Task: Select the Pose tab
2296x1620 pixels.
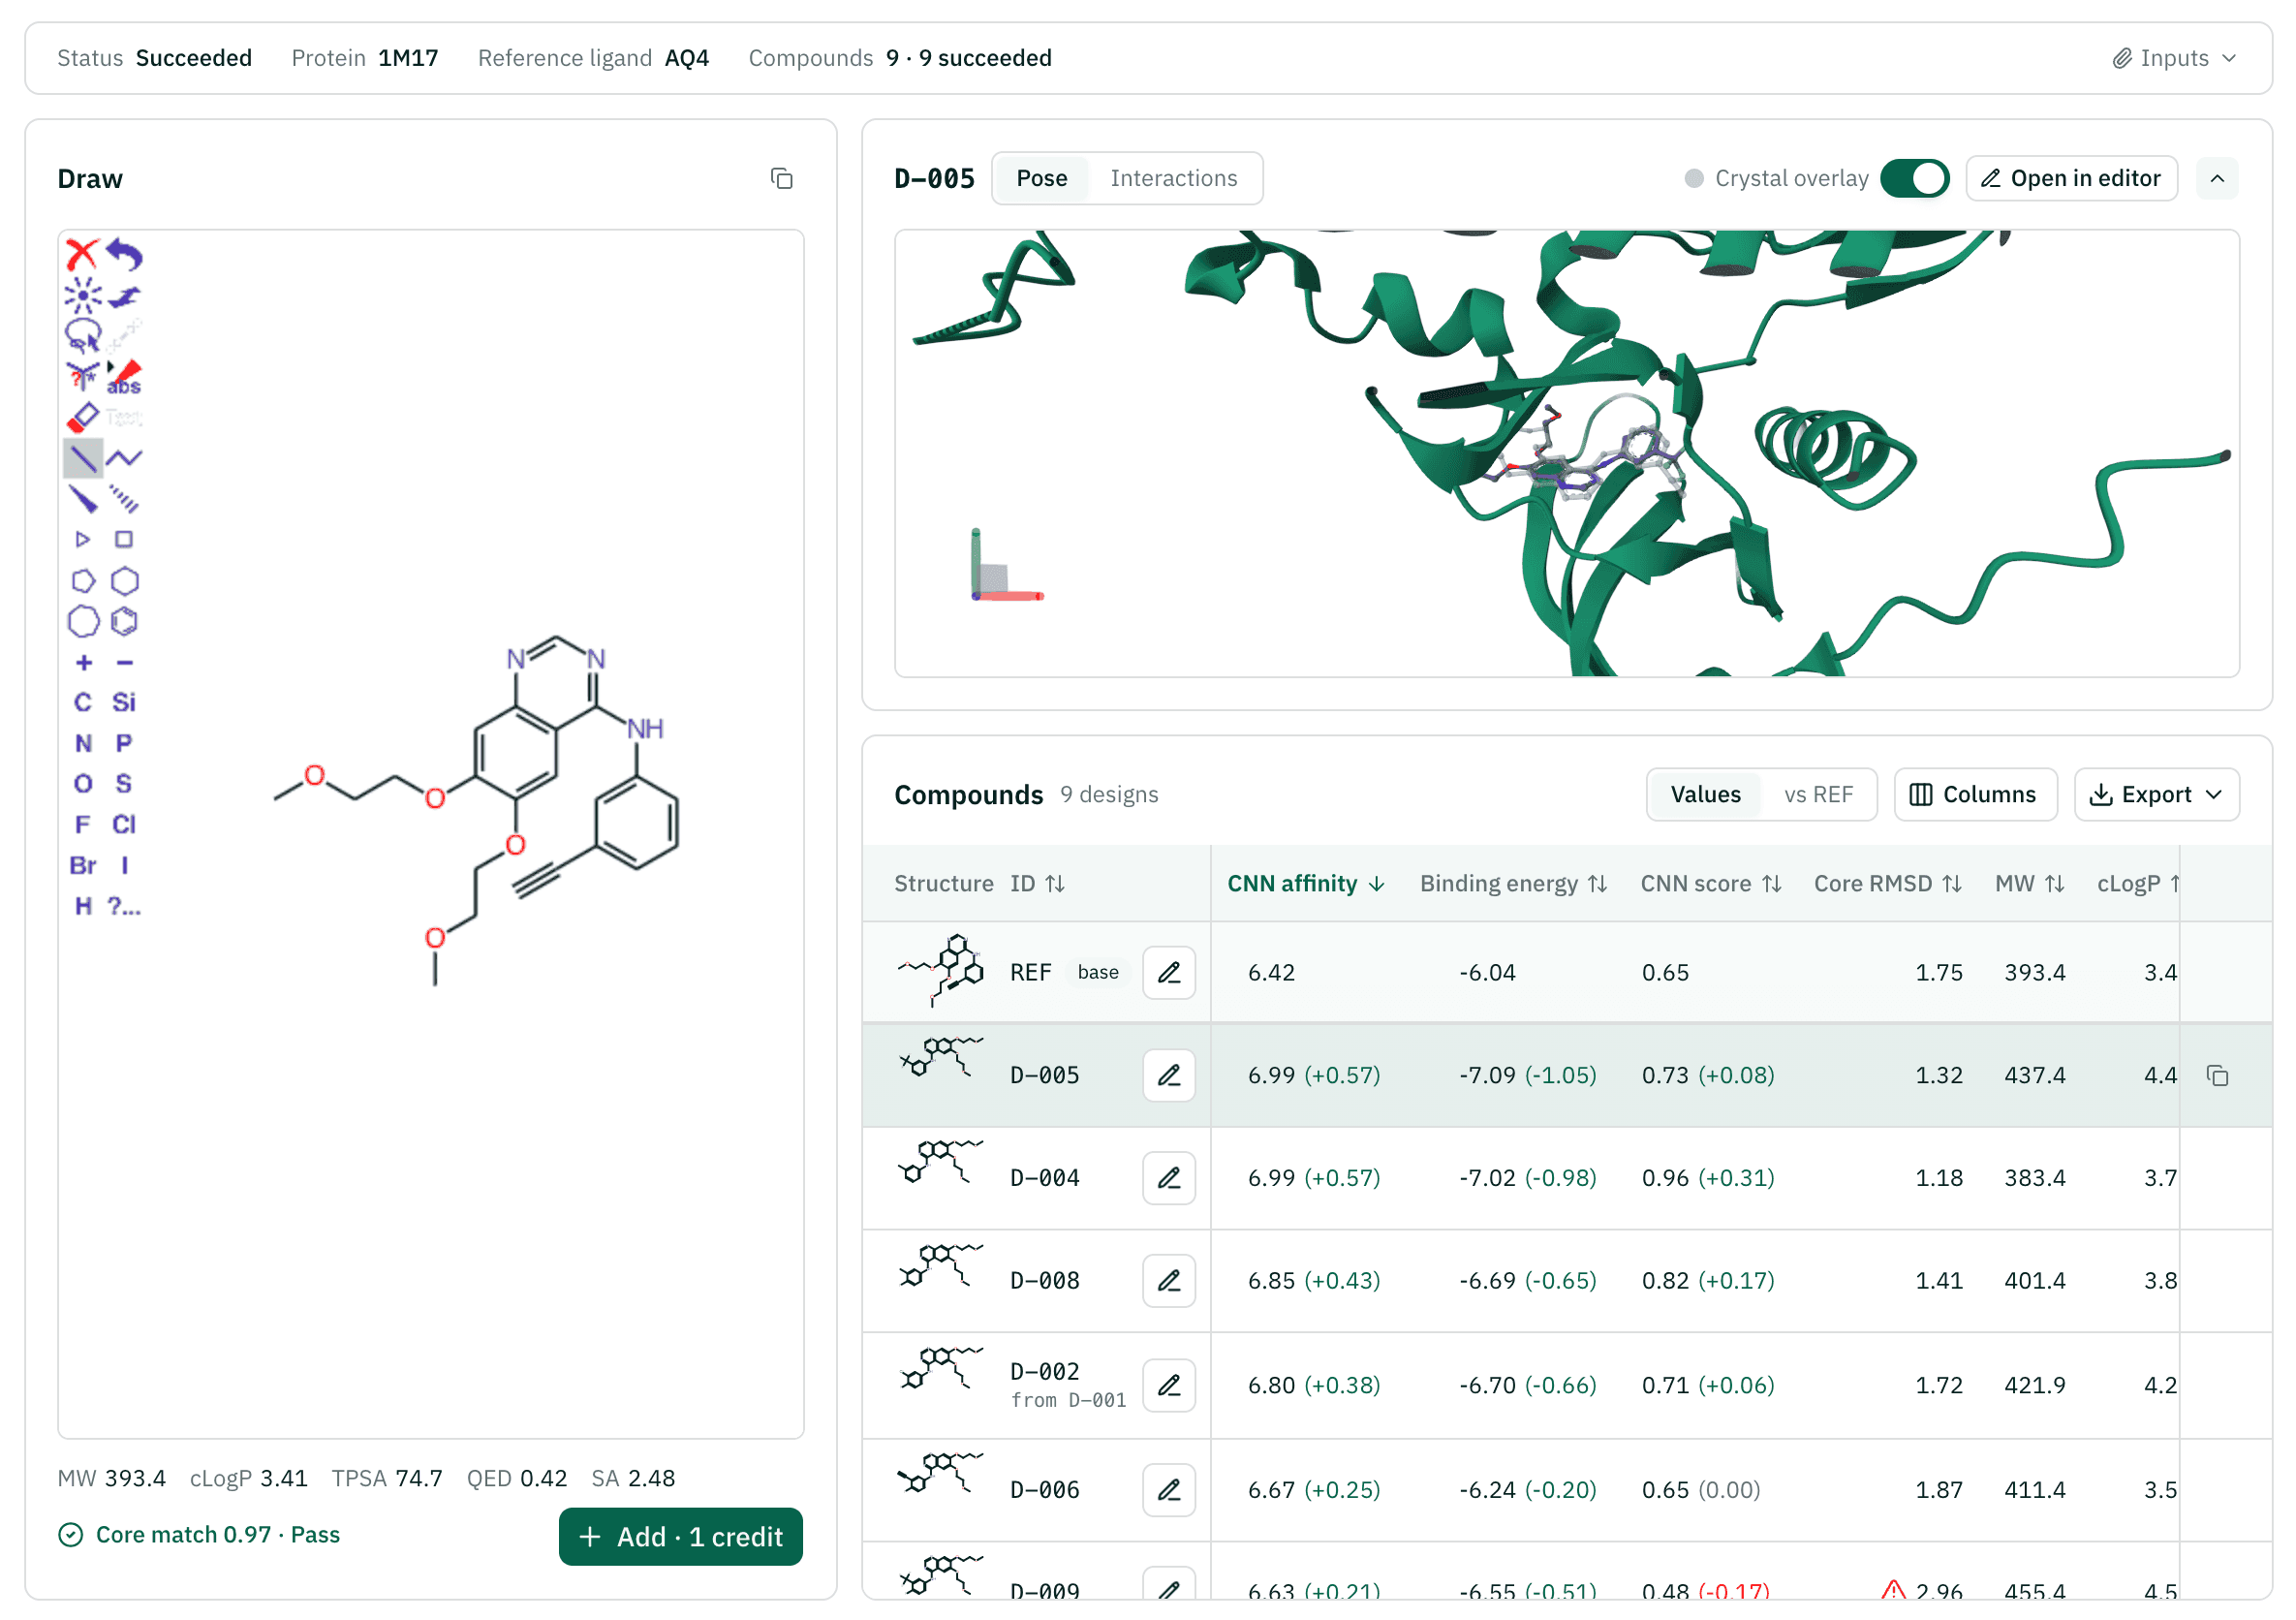Action: pos(1041,178)
